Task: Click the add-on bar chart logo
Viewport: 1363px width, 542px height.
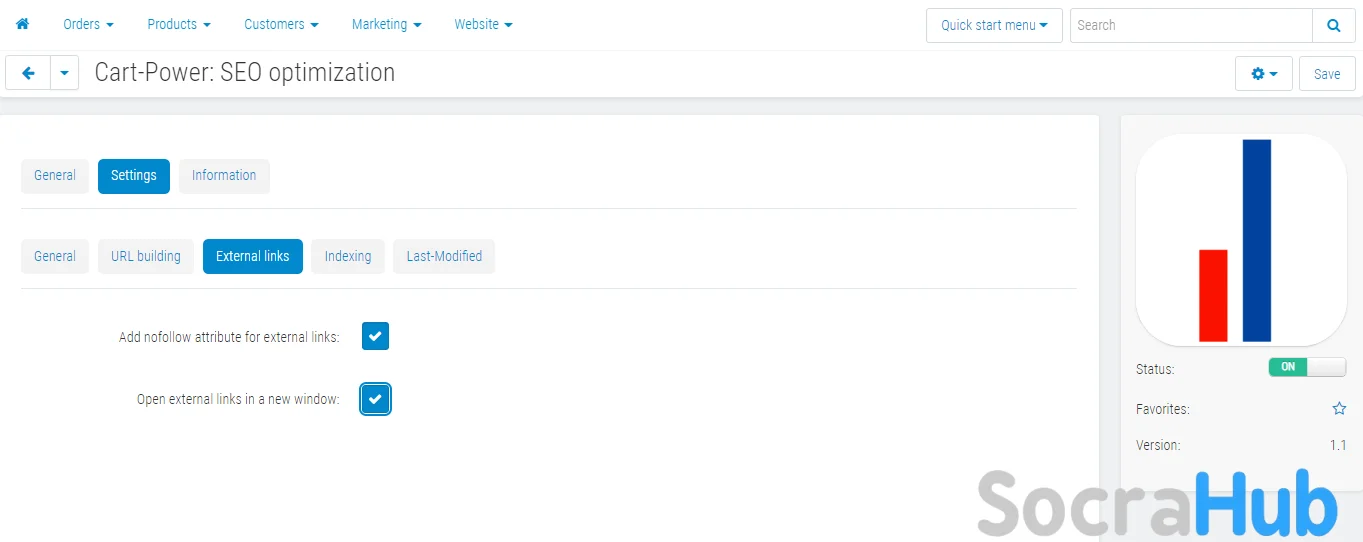Action: coord(1241,240)
